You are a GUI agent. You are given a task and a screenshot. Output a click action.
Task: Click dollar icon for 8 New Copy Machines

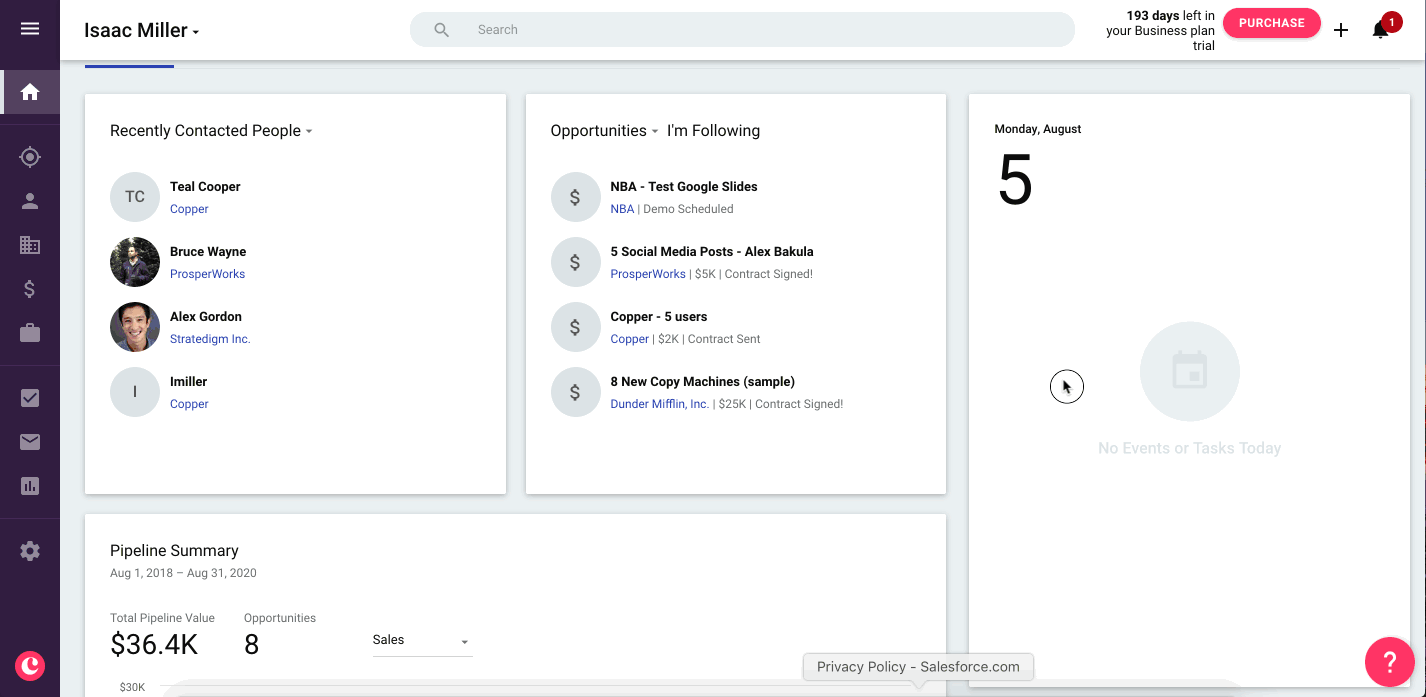[x=575, y=392]
